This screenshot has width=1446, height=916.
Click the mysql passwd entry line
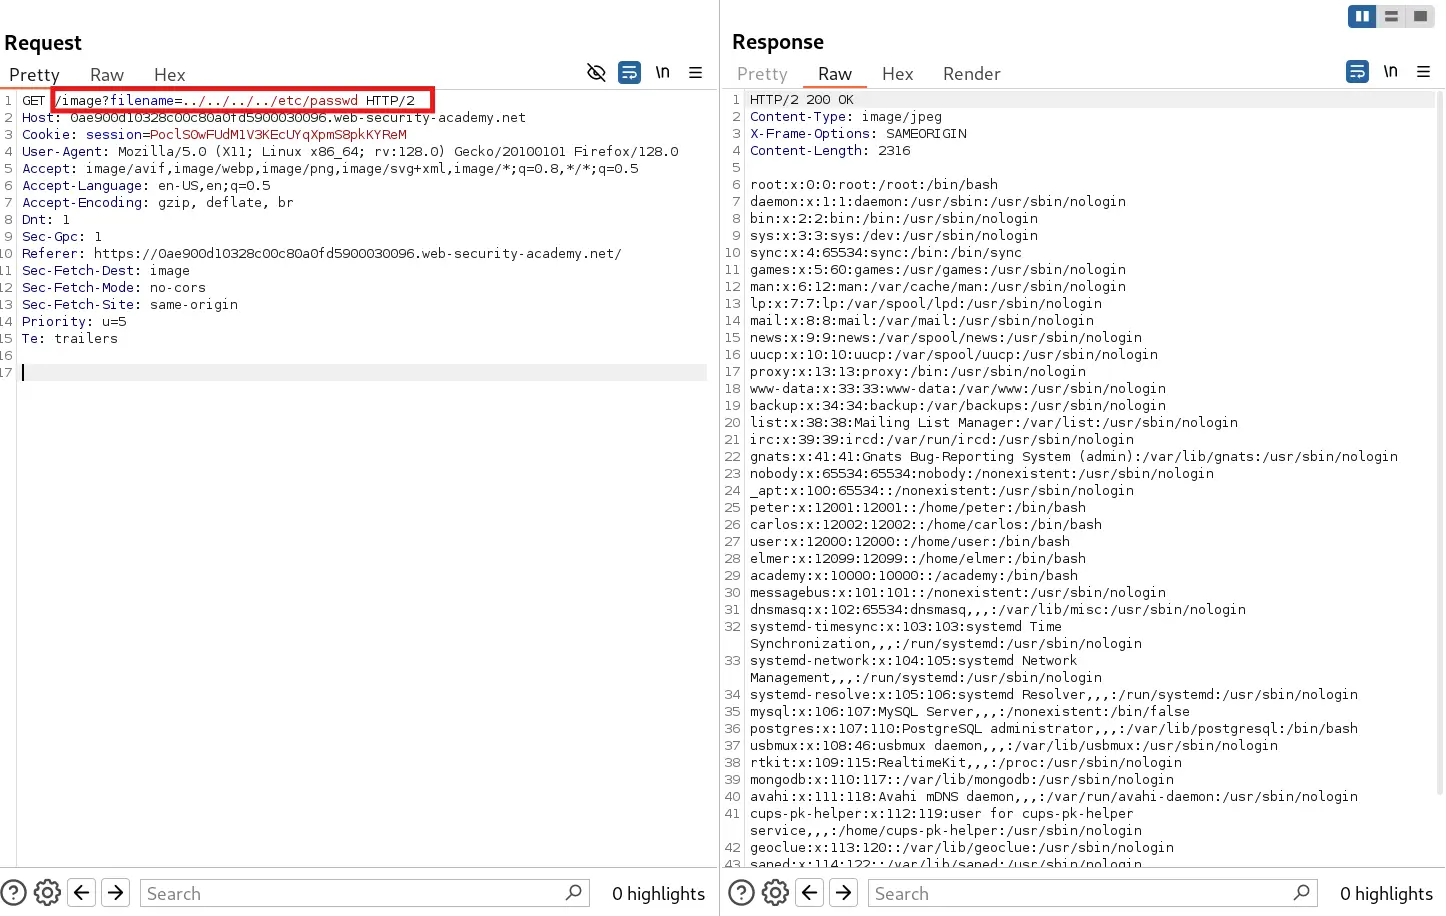click(x=970, y=711)
